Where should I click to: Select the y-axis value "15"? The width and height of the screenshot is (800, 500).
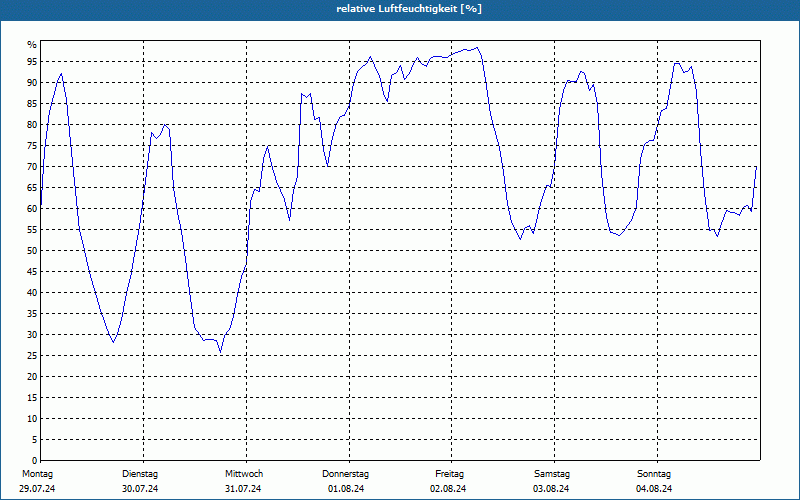point(32,397)
